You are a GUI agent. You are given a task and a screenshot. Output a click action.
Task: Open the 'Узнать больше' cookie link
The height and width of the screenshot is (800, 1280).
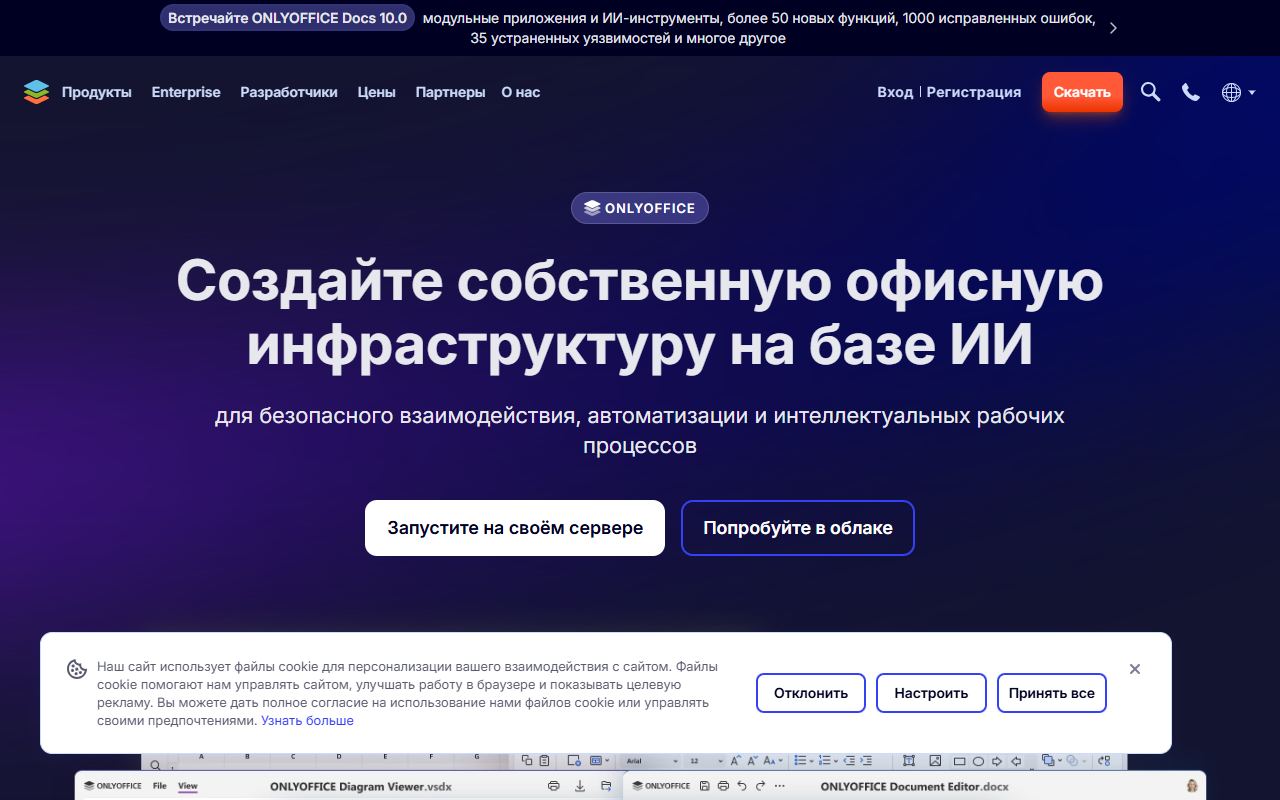pyautogui.click(x=307, y=720)
